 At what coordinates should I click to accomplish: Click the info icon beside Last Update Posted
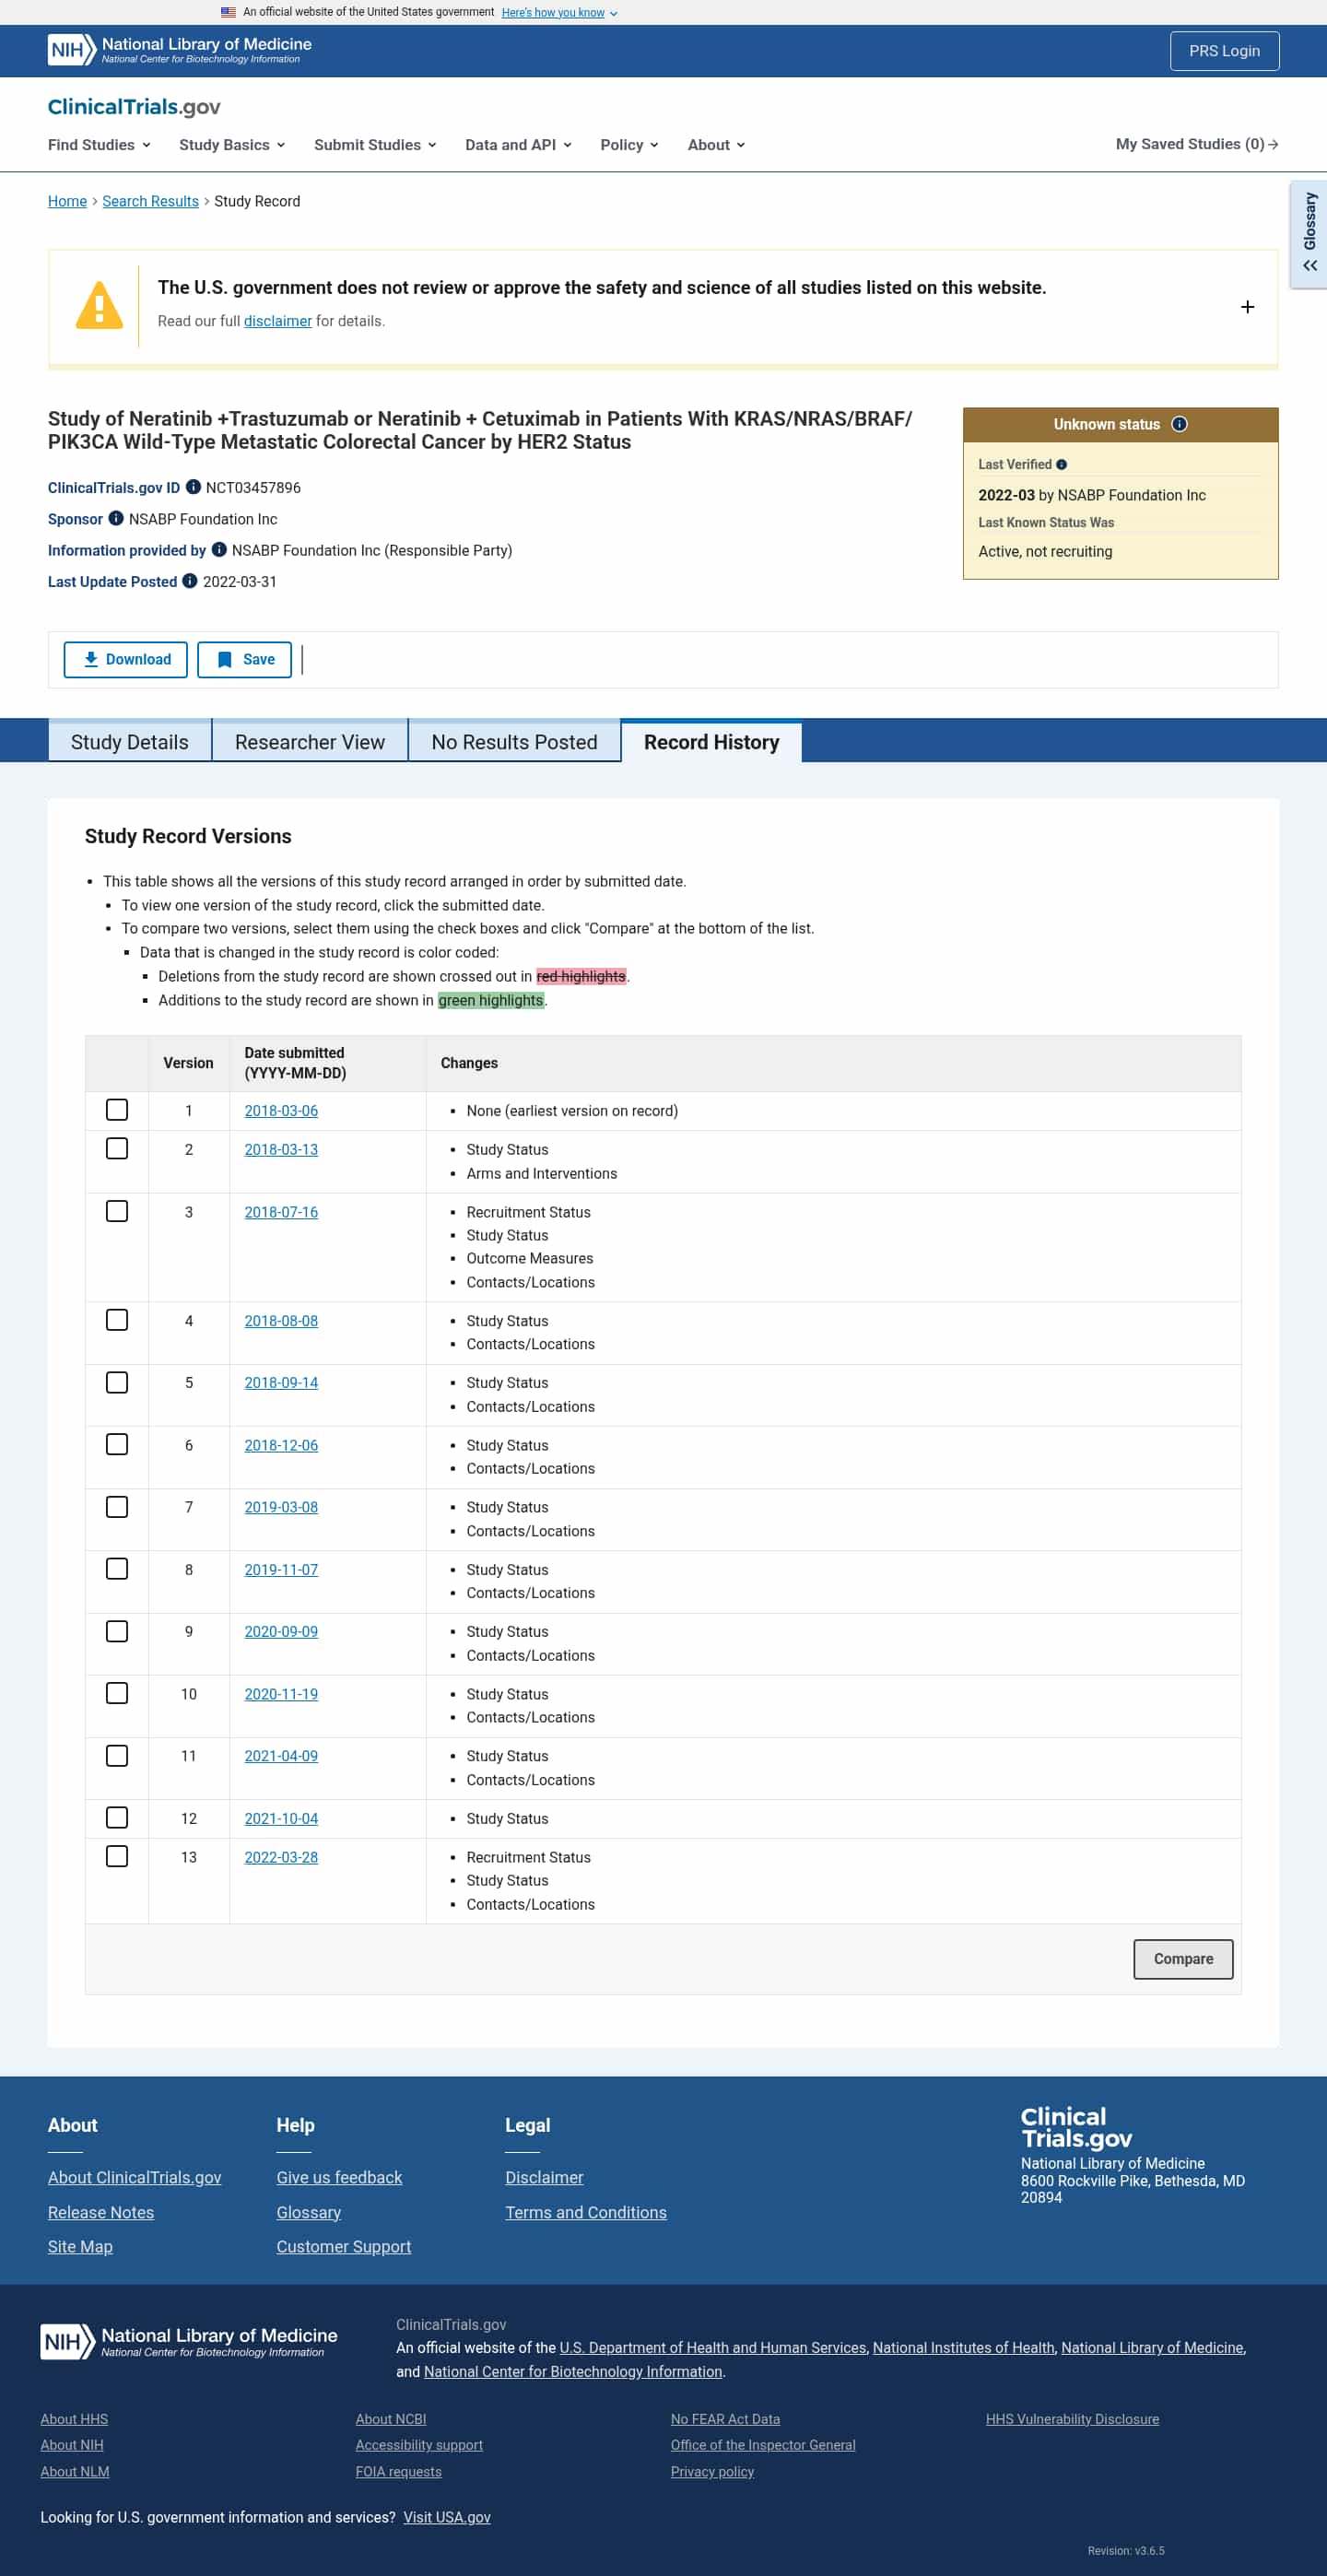pyautogui.click(x=190, y=581)
